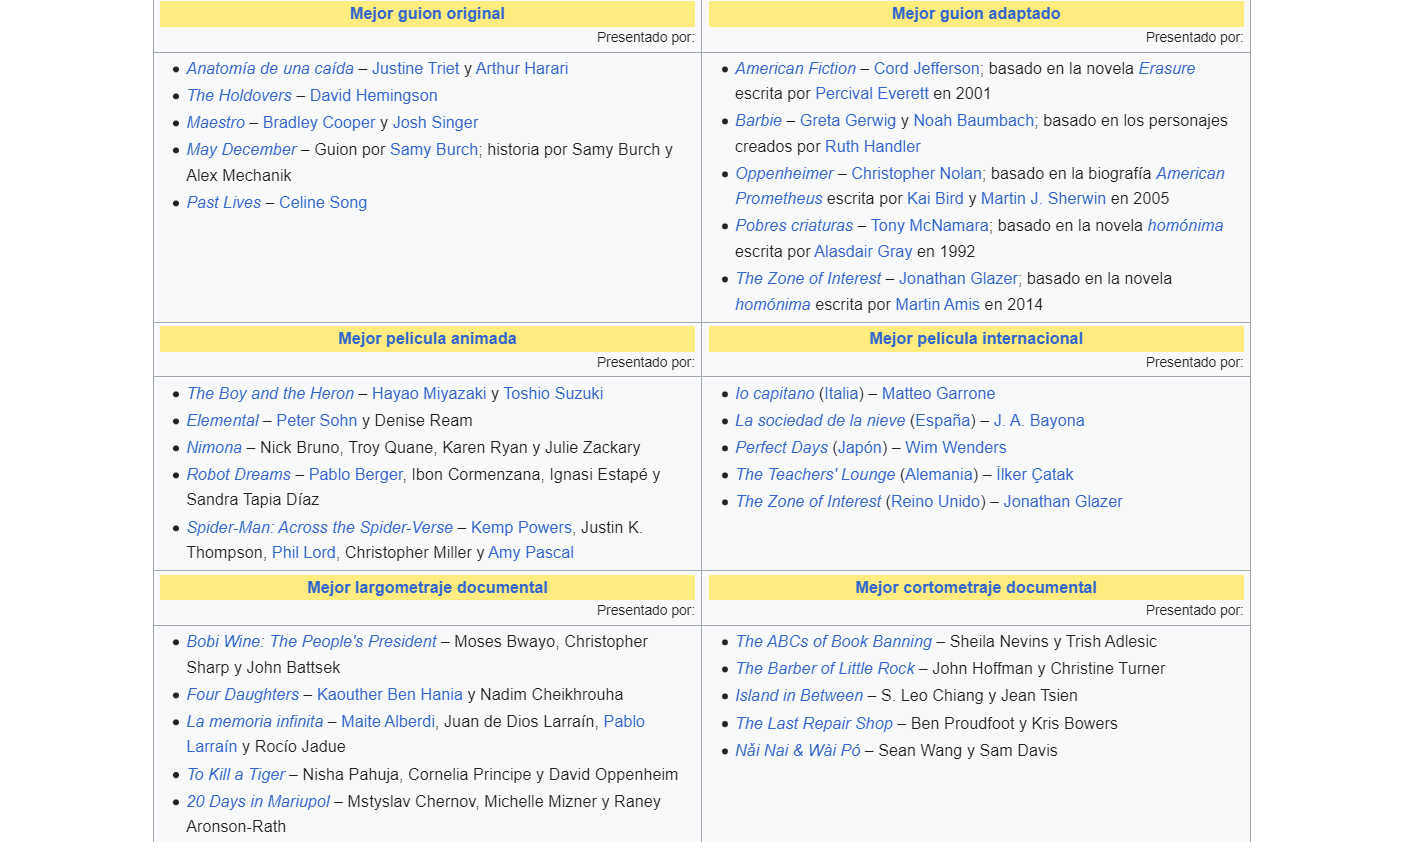Open the May December film link
Viewport: 1415px width, 842px height.
[242, 150]
